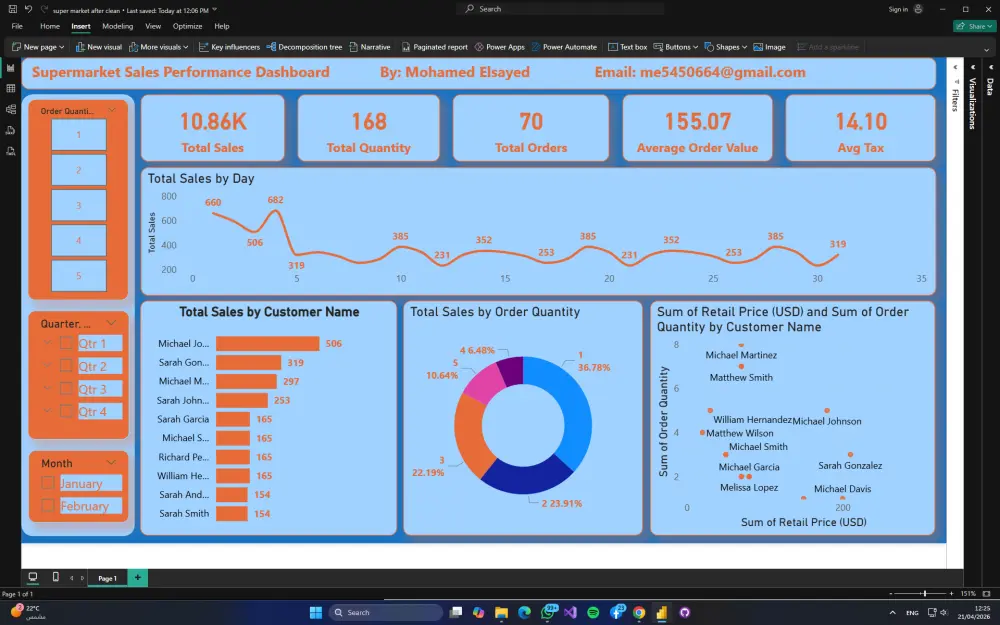
Task: Check the Qtr 4 checkbox
Action: (66, 411)
